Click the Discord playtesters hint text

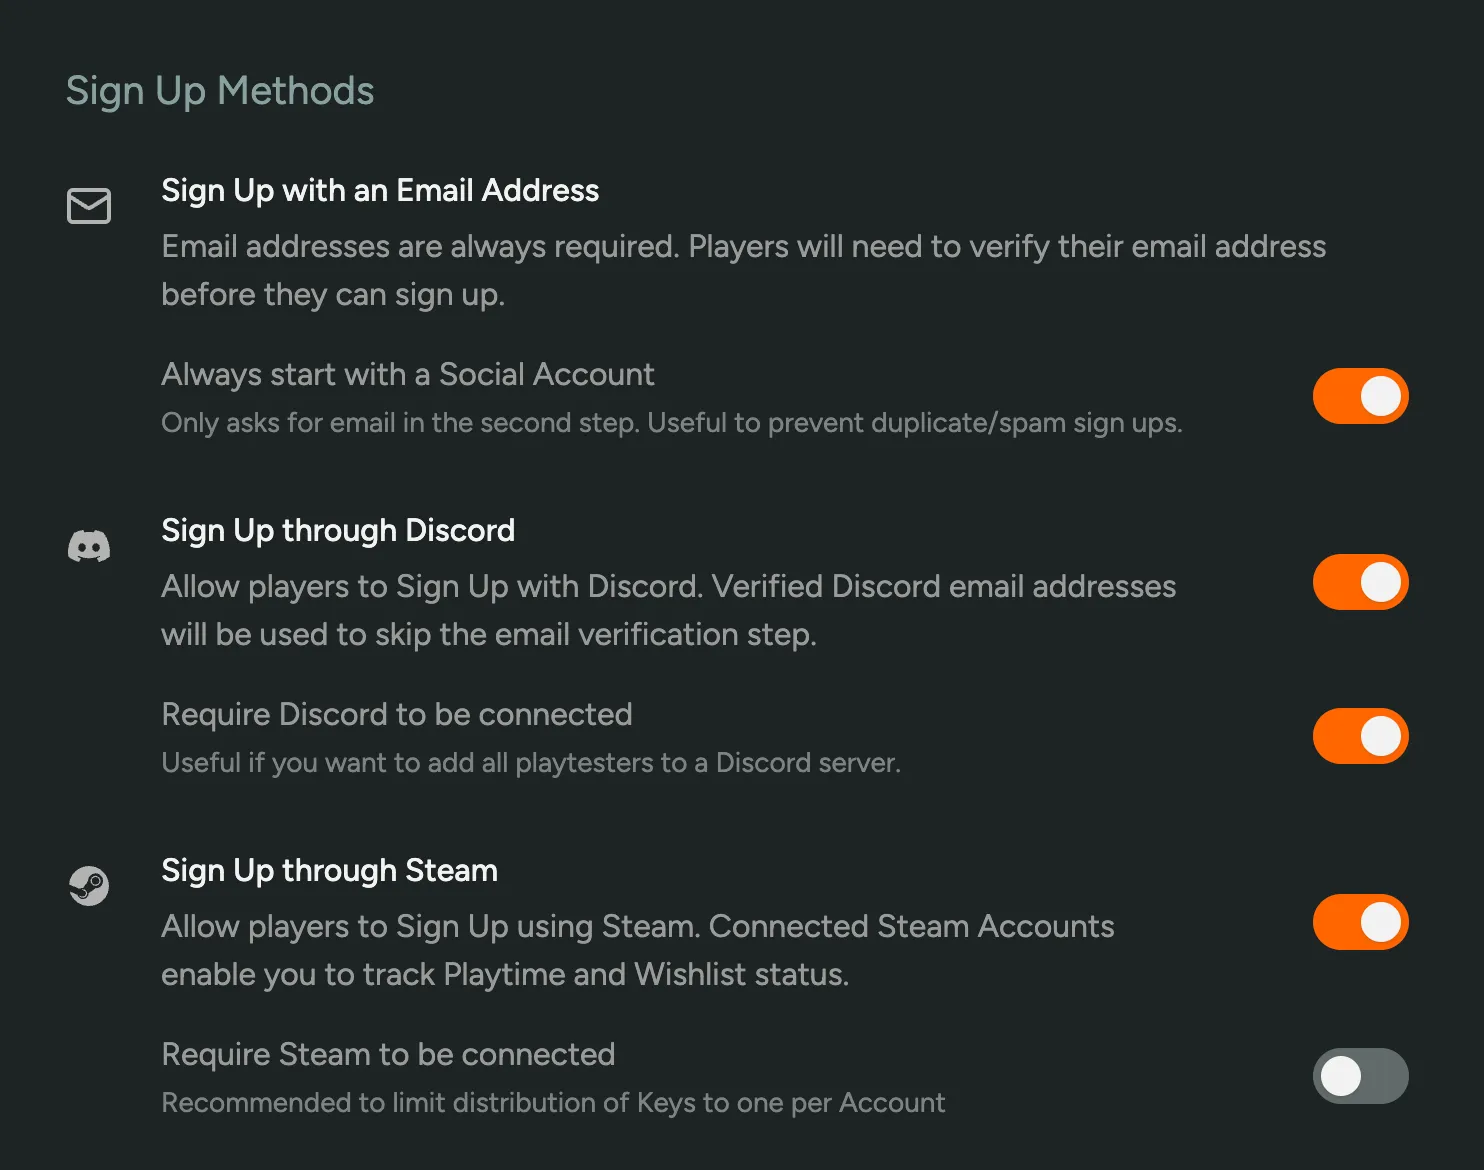[530, 762]
